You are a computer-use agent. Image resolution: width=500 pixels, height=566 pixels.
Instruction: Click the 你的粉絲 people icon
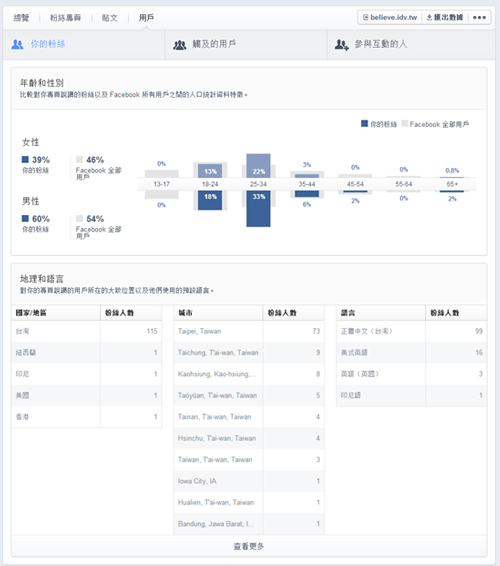point(17,44)
